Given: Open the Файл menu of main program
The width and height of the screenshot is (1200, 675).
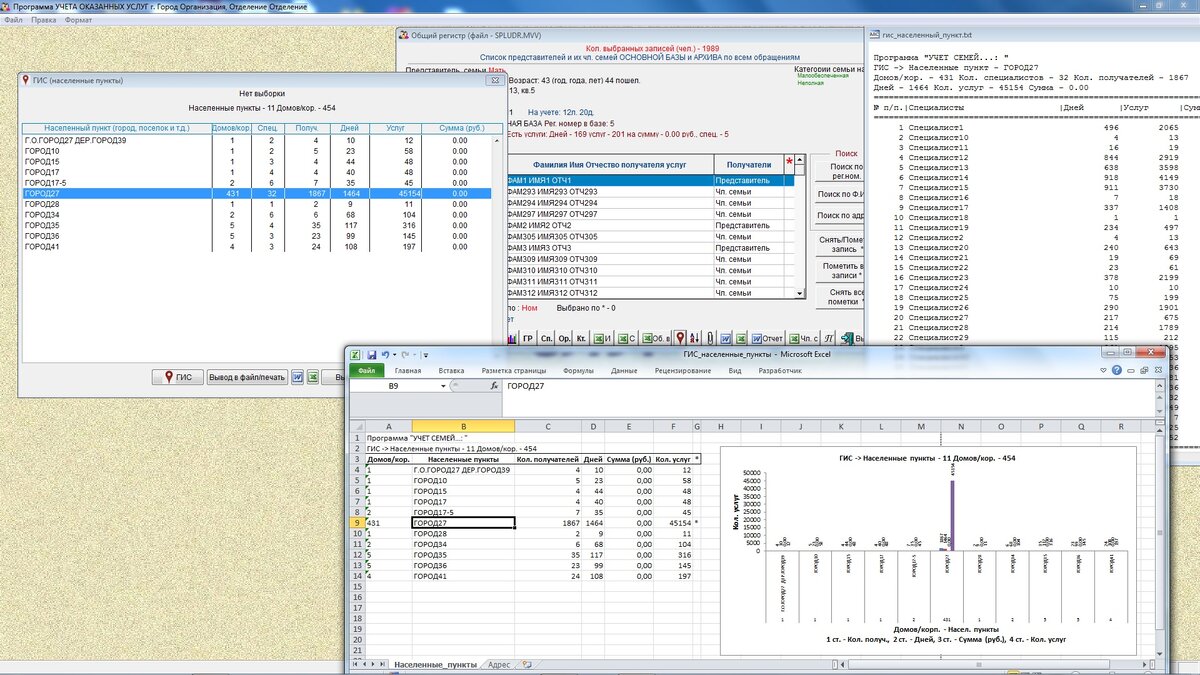Looking at the screenshot, I should point(12,20).
